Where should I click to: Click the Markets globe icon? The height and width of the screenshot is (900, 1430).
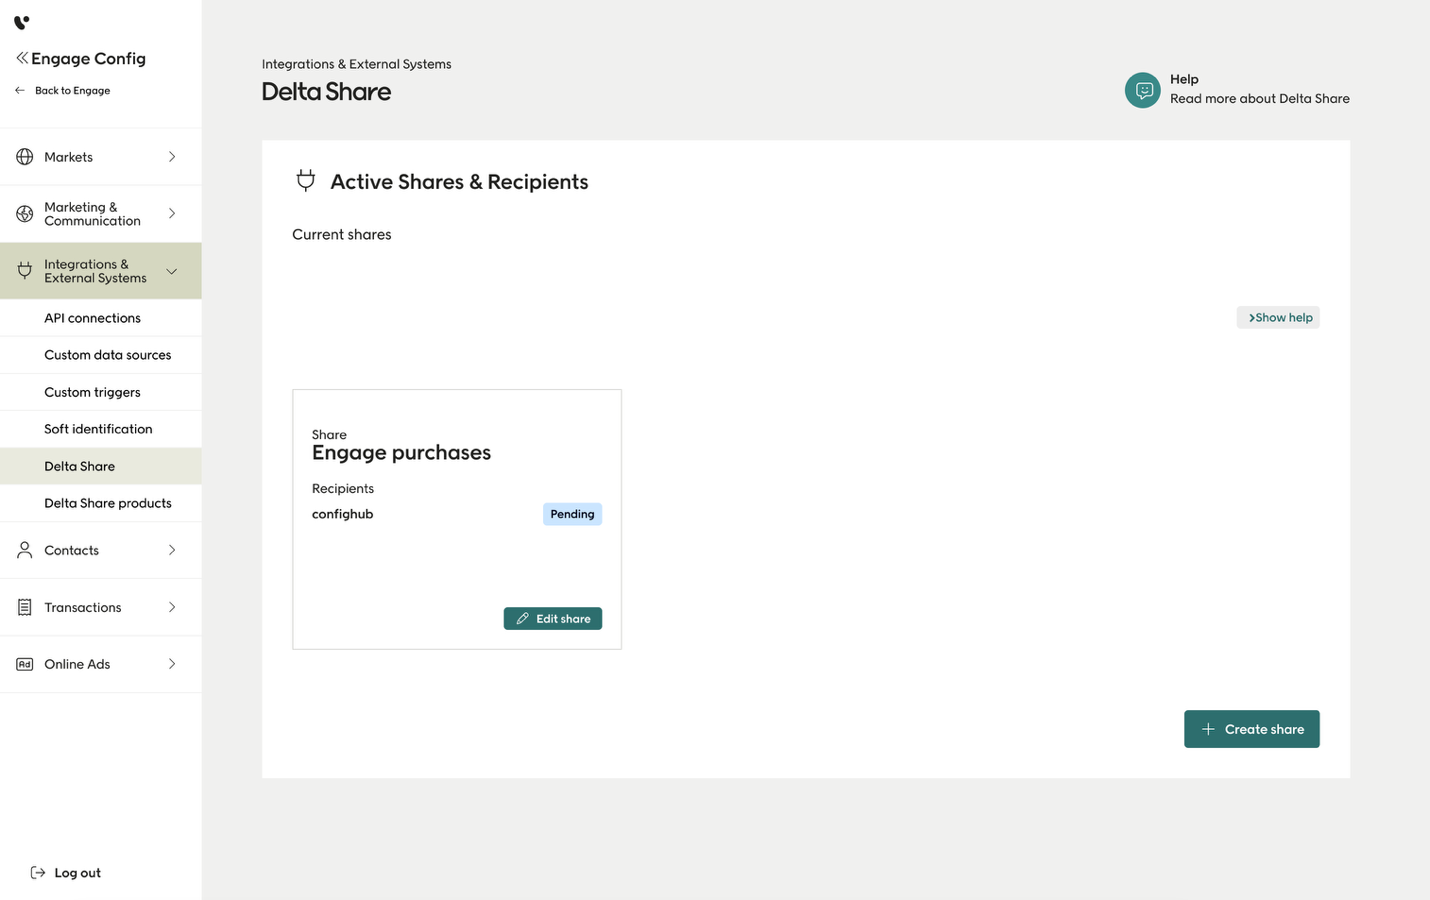tap(25, 157)
